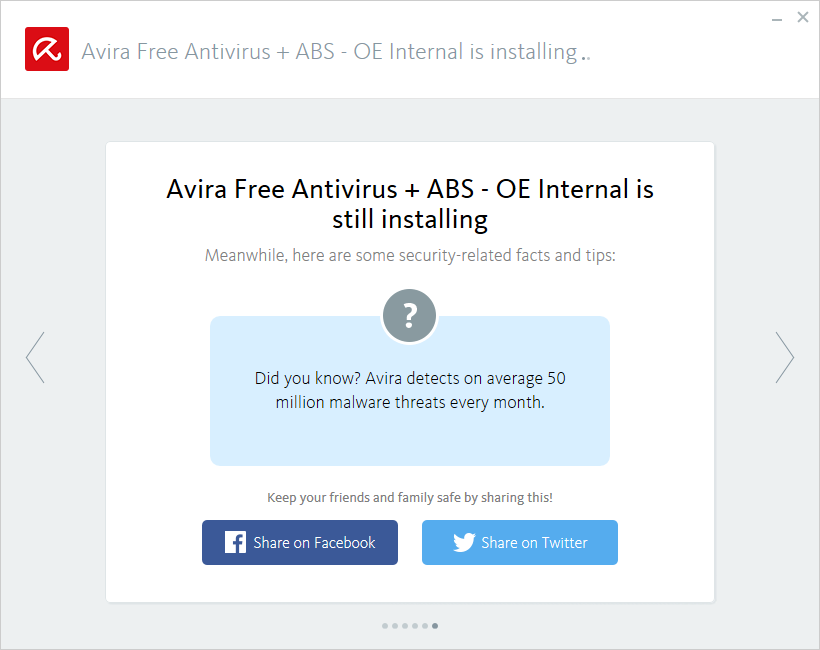Select the first pagination dot

pos(385,625)
